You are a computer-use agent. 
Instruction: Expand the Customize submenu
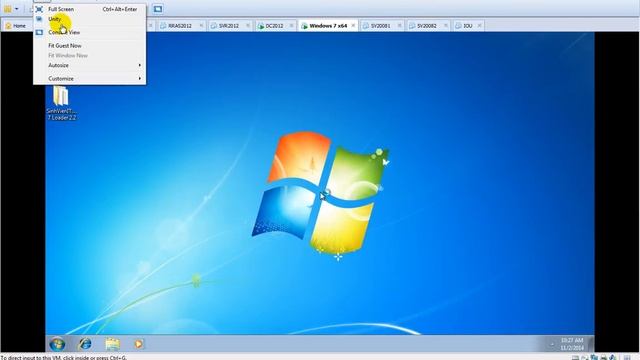tap(89, 78)
